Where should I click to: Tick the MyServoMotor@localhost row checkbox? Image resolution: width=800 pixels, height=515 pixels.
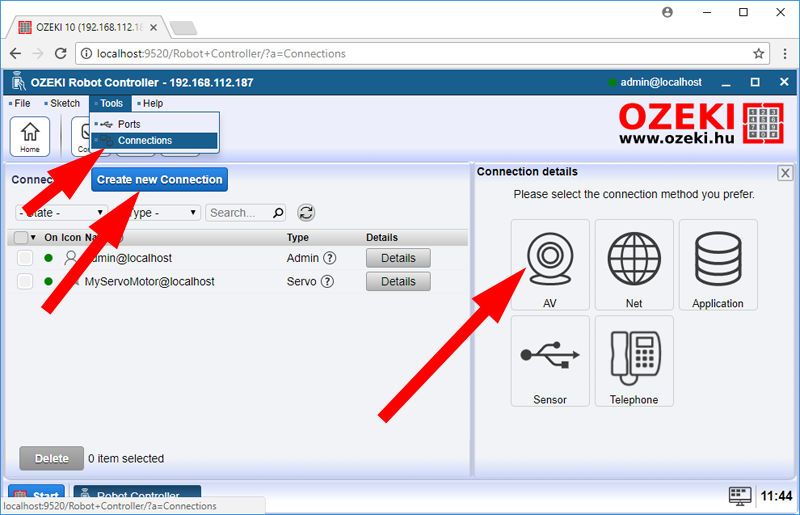click(x=25, y=281)
